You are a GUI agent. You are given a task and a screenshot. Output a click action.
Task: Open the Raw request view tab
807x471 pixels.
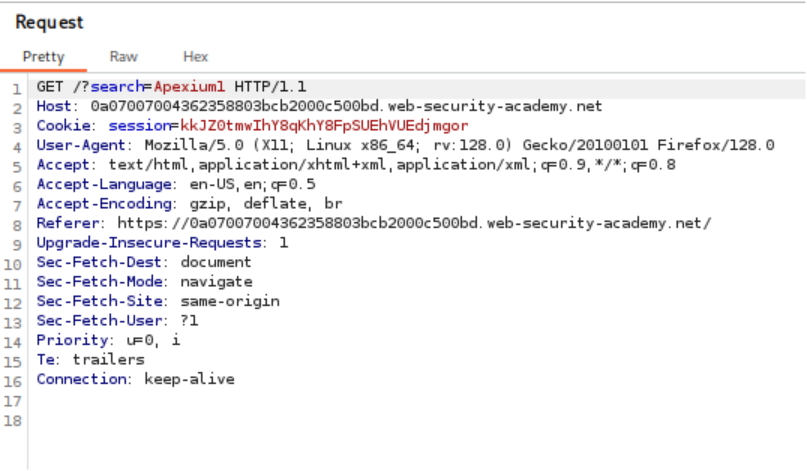(123, 57)
